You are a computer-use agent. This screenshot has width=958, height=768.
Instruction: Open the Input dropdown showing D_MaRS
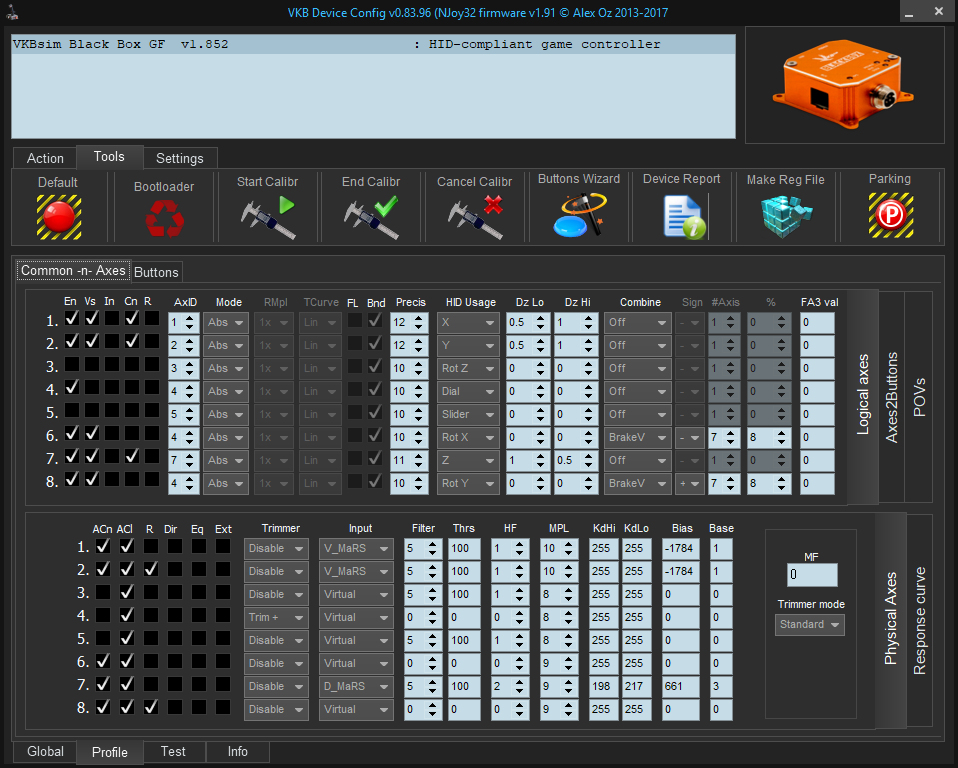click(358, 686)
